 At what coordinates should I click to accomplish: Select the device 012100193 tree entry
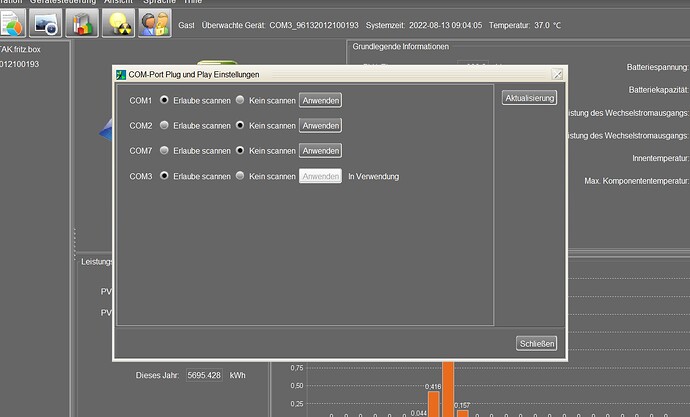click(x=19, y=64)
